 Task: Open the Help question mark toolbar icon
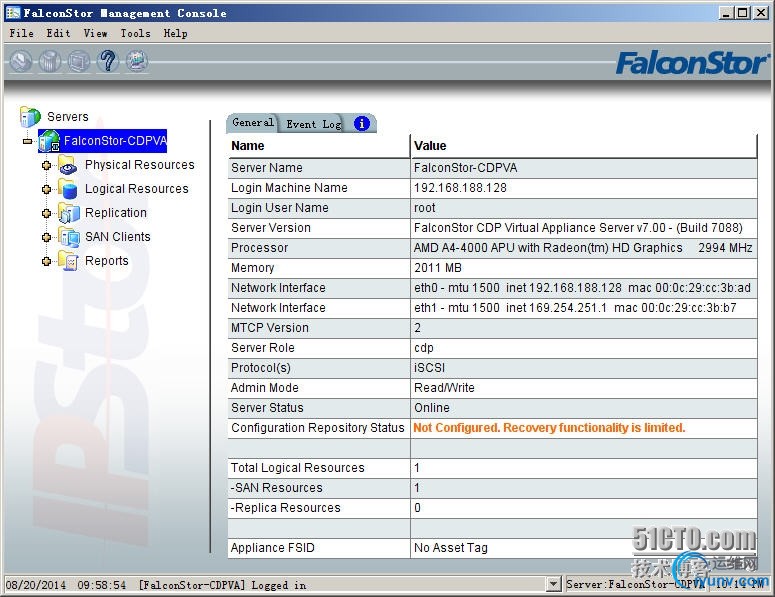108,61
